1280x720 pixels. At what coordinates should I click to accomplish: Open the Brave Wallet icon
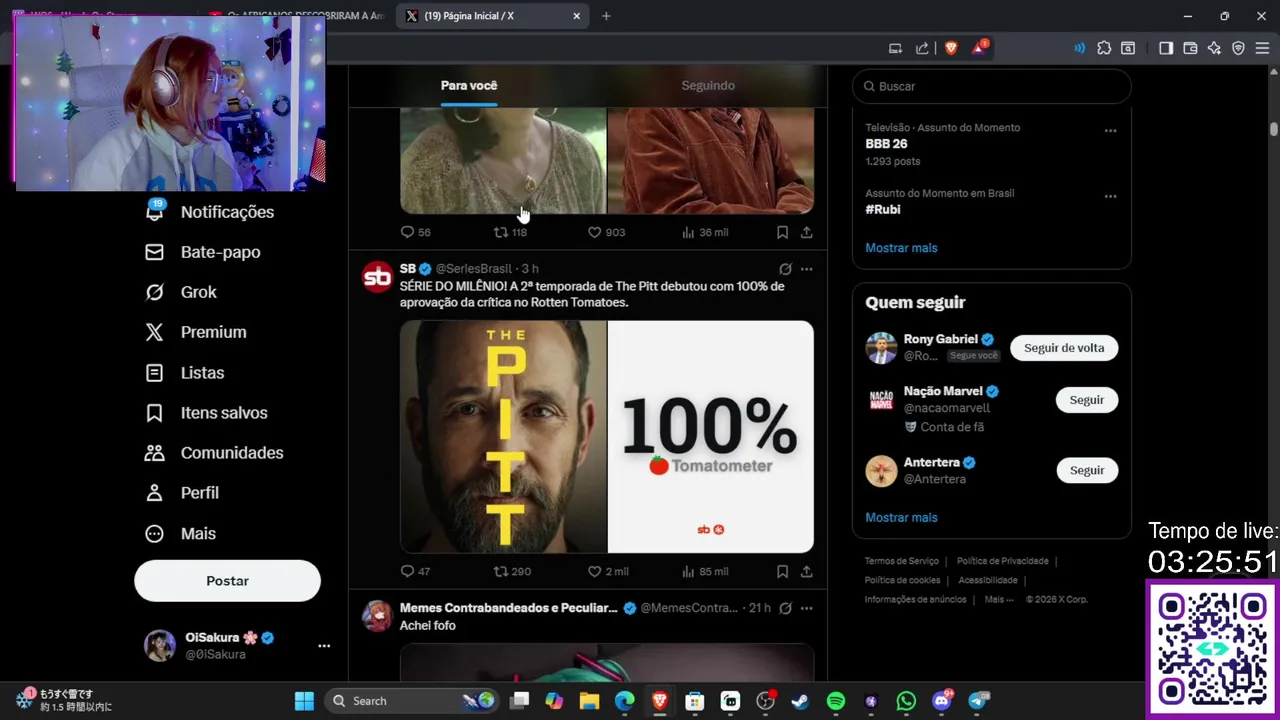point(1190,48)
